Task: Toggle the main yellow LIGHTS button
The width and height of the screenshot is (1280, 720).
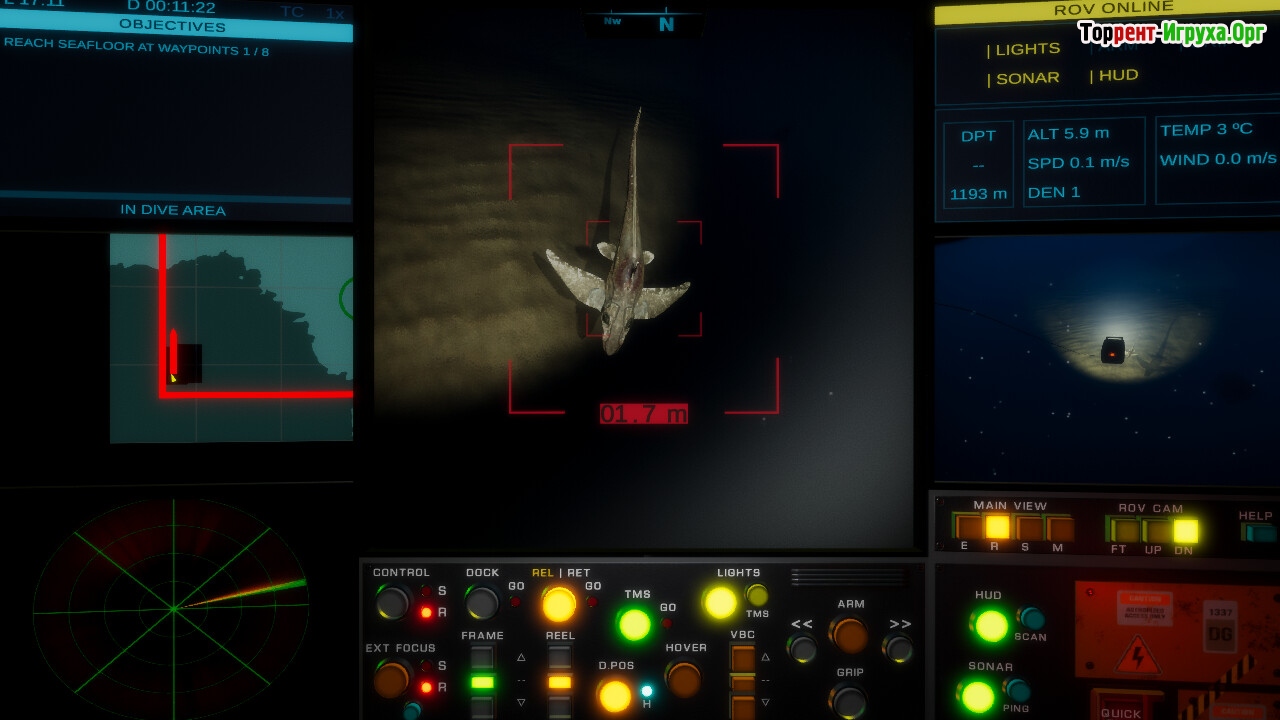Action: coord(719,602)
